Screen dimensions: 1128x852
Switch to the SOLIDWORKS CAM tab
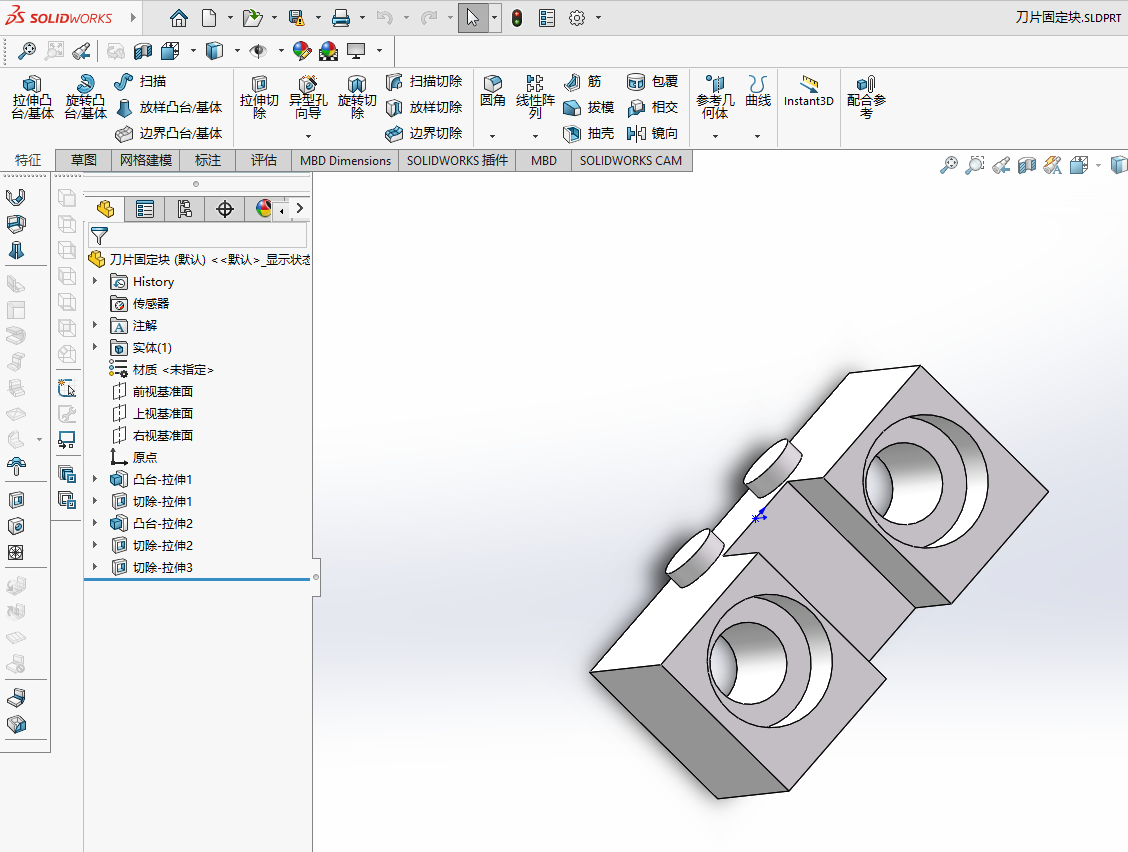pos(631,160)
